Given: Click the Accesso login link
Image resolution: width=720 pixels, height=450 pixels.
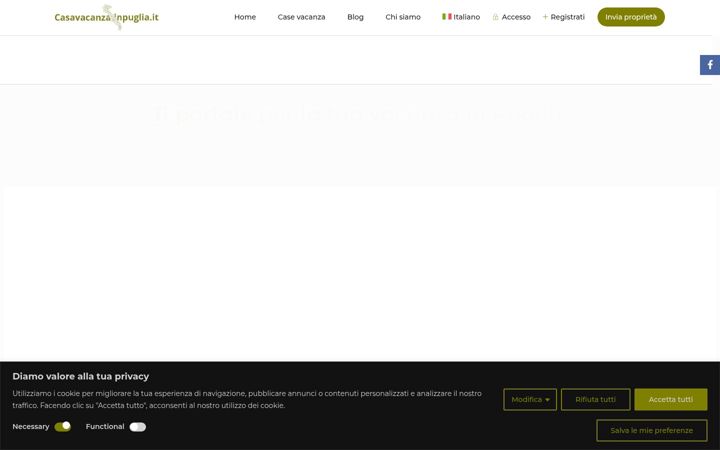Looking at the screenshot, I should tap(516, 17).
